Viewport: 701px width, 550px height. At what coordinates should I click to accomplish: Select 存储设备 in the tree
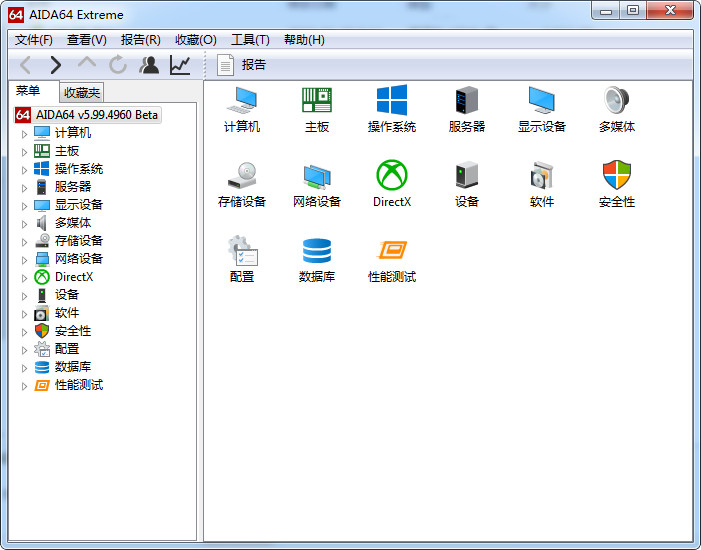(x=79, y=241)
